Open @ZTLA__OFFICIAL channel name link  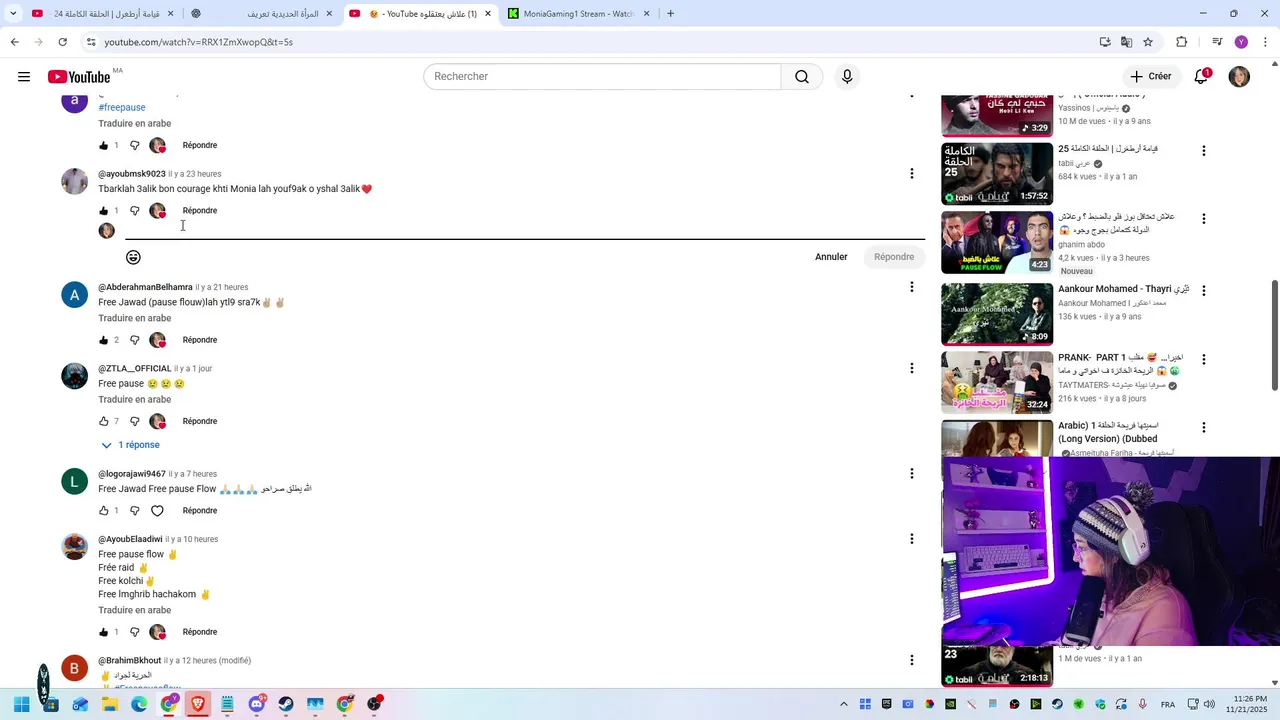pos(135,369)
